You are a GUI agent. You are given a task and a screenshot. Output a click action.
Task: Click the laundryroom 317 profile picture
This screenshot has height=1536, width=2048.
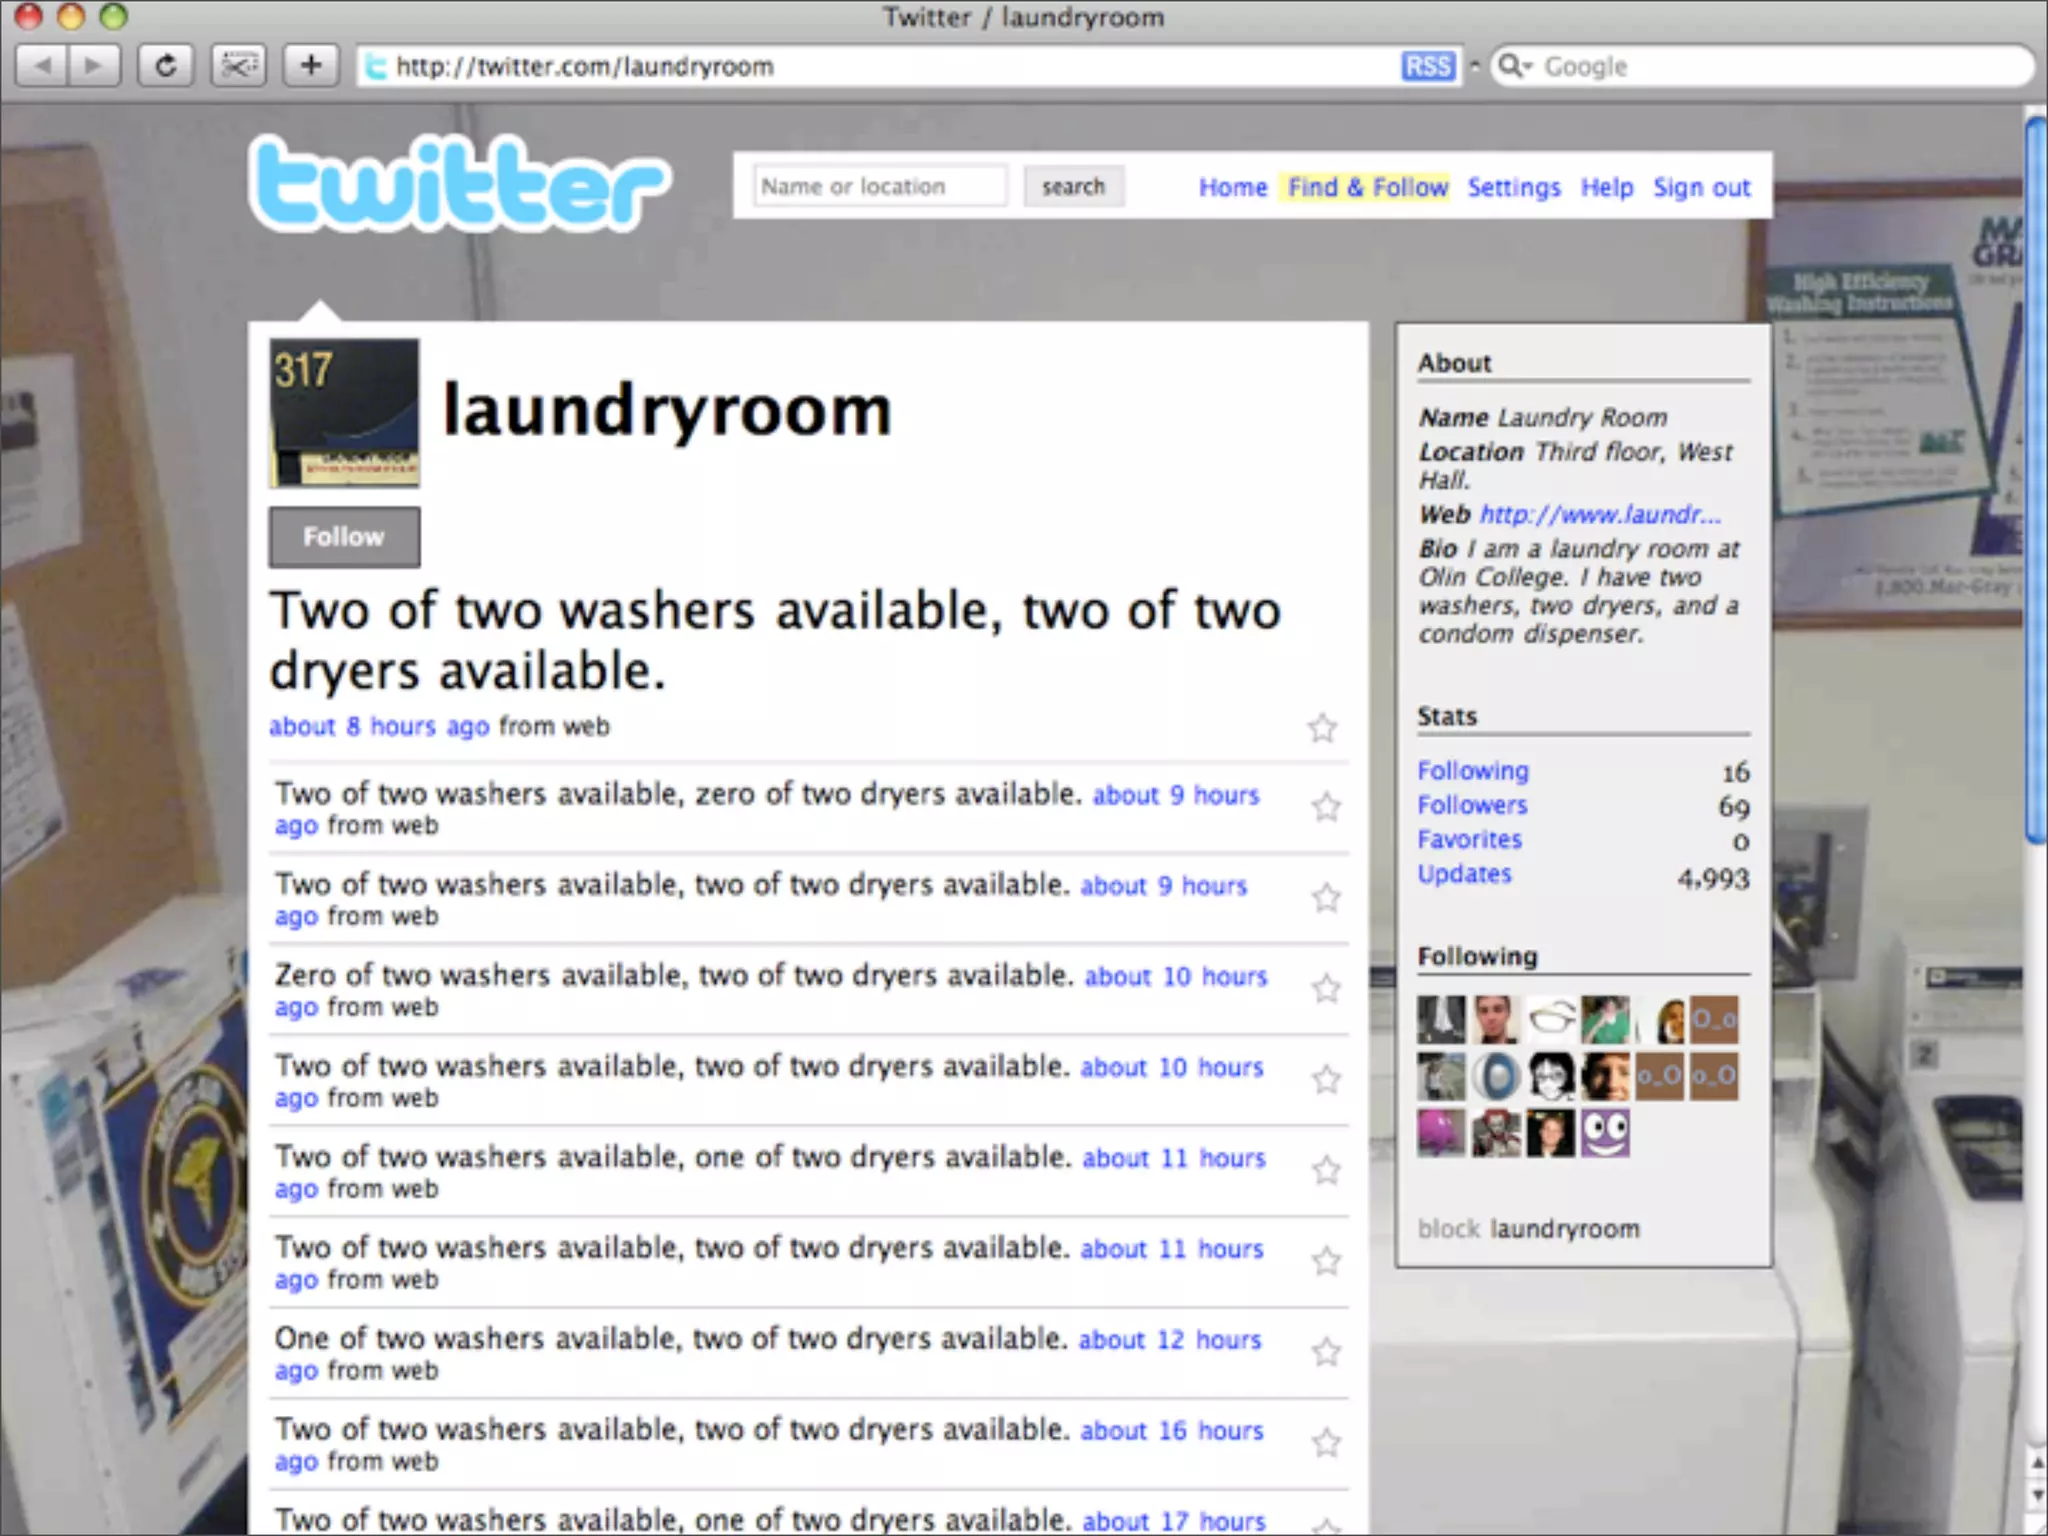pos(344,413)
